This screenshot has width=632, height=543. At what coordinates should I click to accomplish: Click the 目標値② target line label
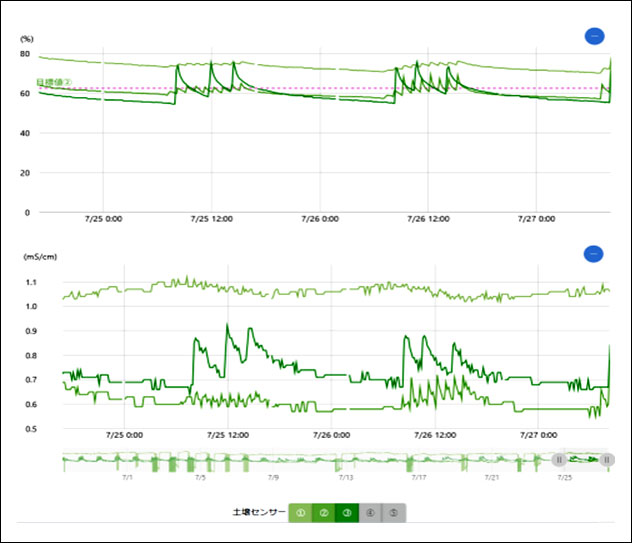(x=54, y=82)
